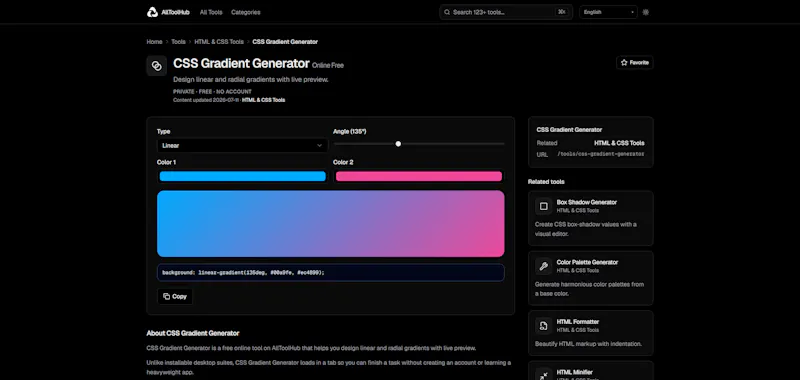
Task: Click the CSS Gradient Generator current breadcrumb
Action: (x=285, y=42)
